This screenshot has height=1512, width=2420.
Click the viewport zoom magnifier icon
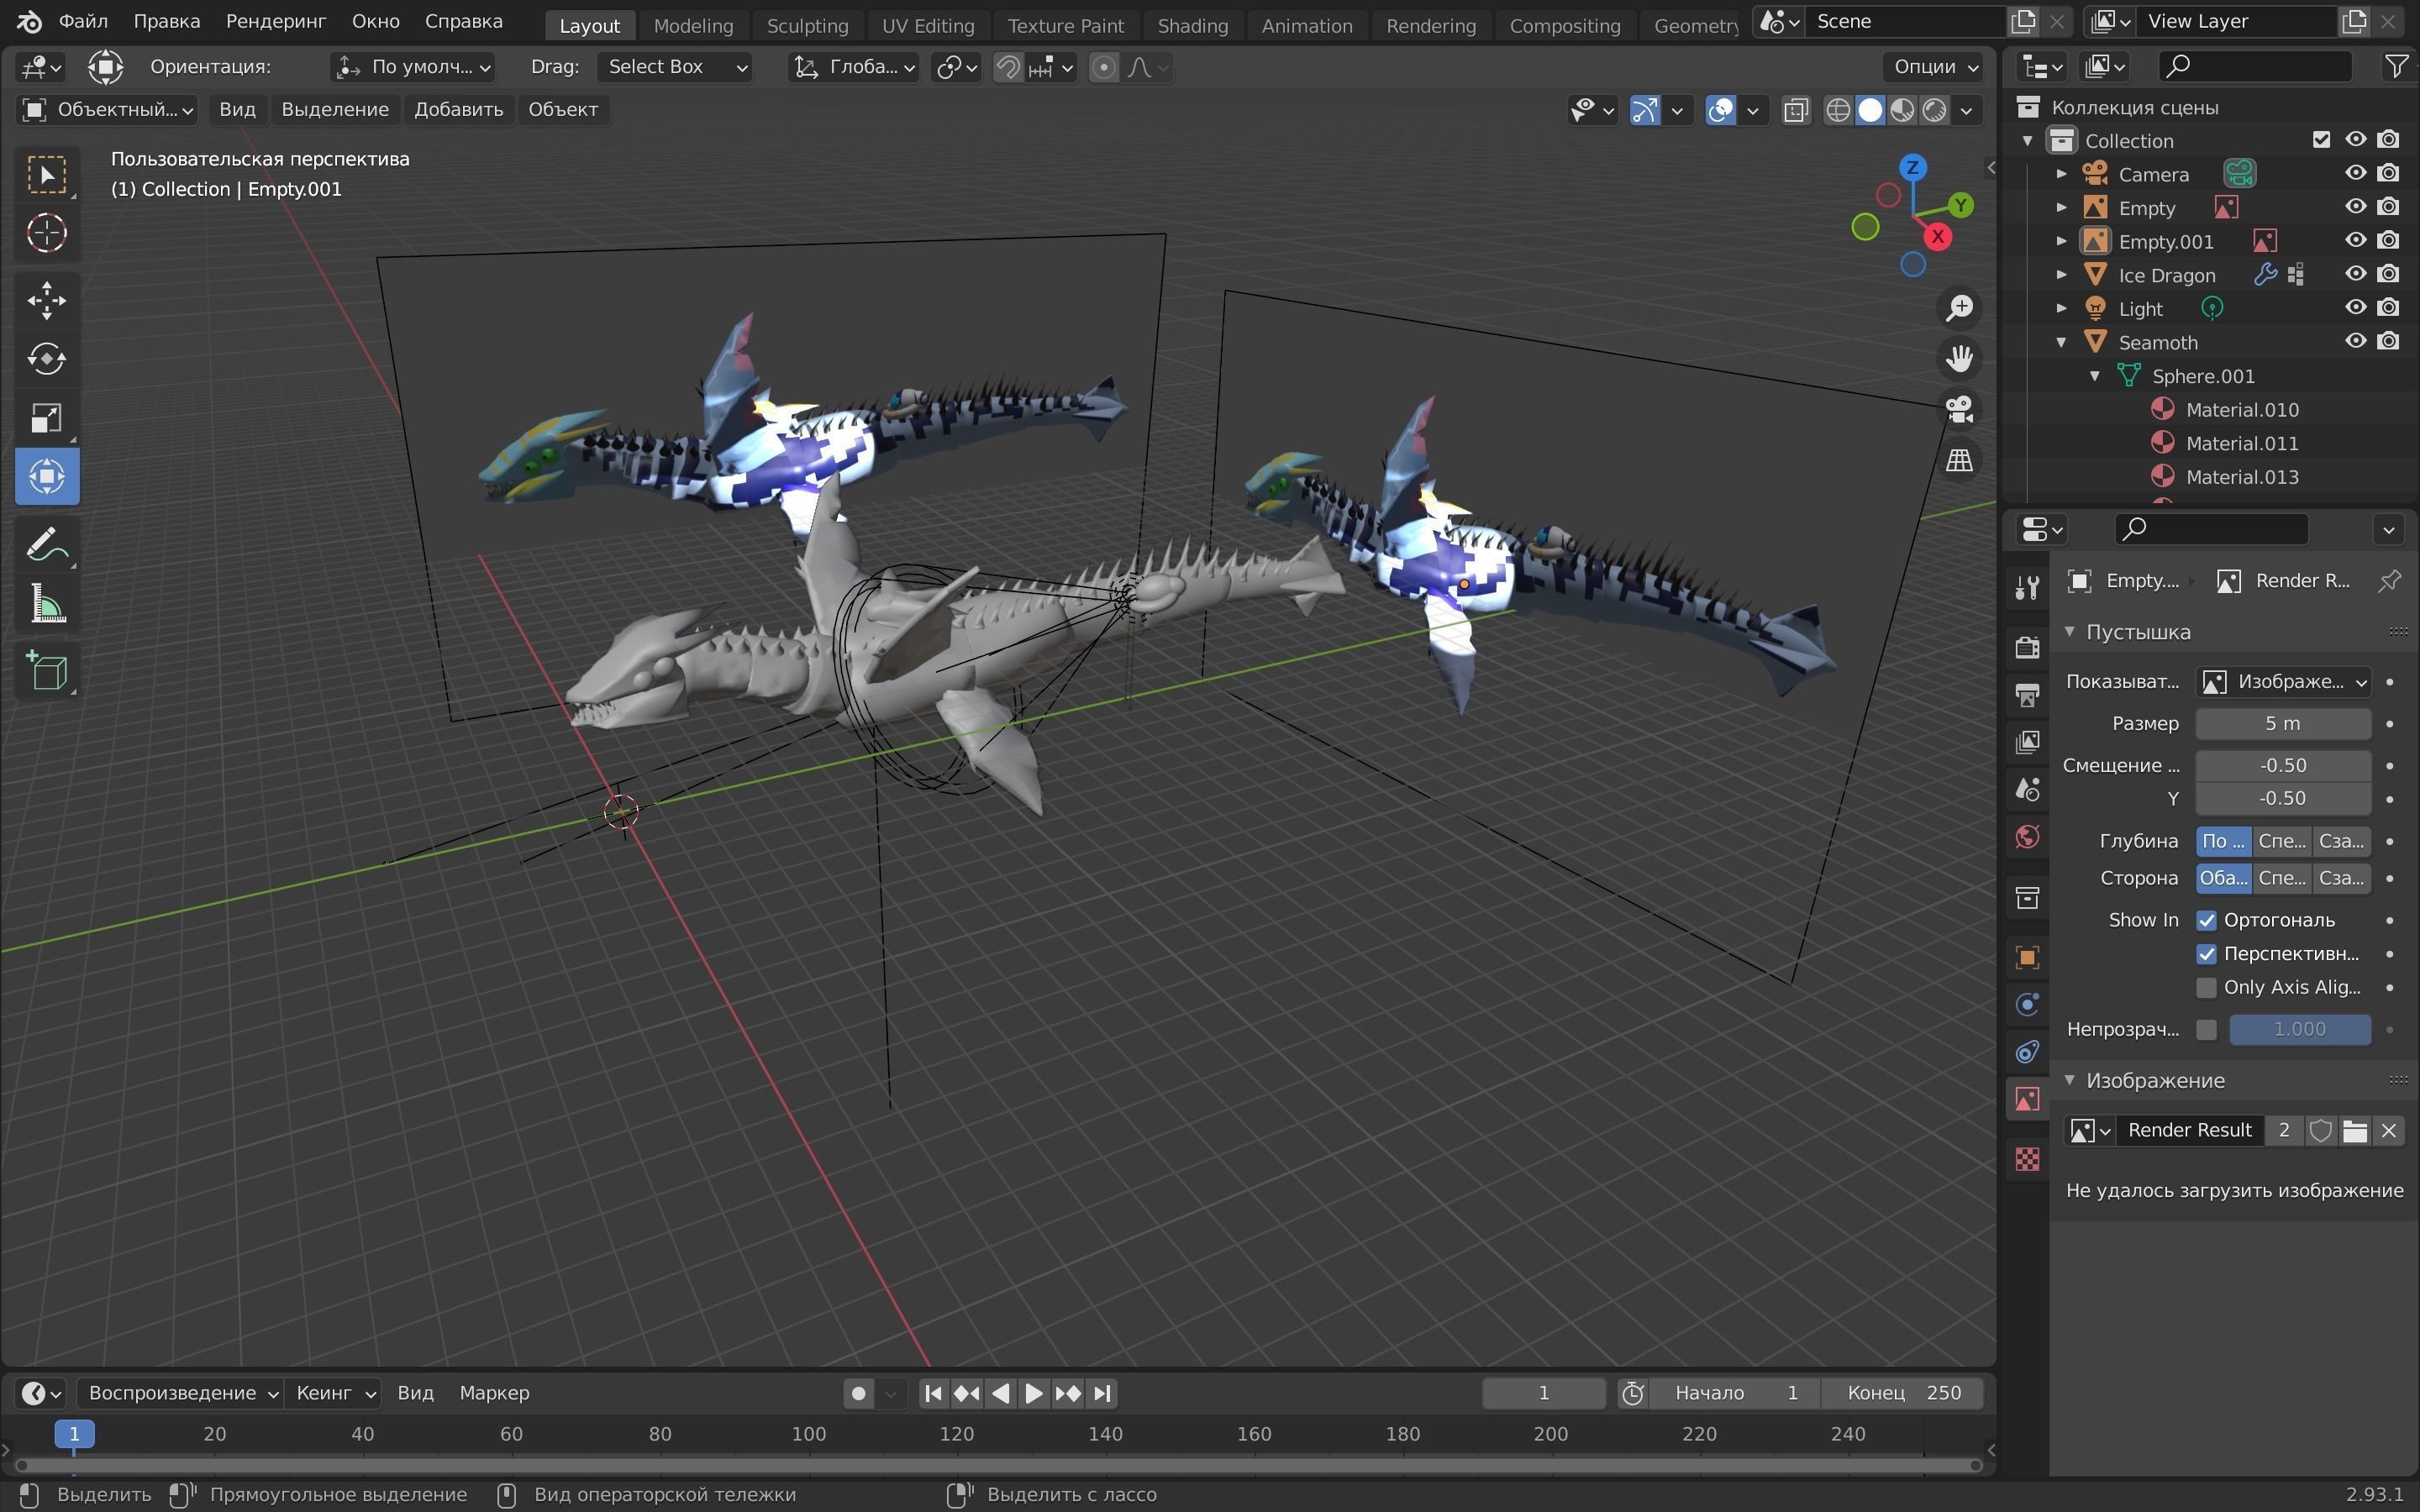(x=1958, y=308)
